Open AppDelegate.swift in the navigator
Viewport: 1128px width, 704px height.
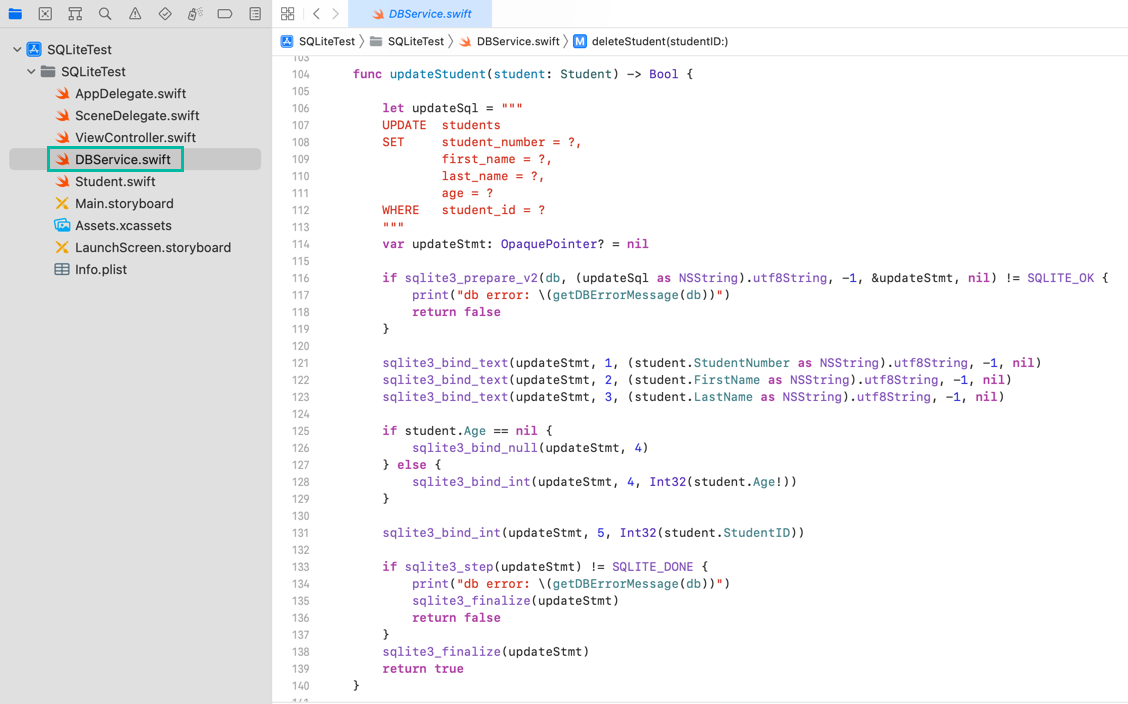[130, 93]
